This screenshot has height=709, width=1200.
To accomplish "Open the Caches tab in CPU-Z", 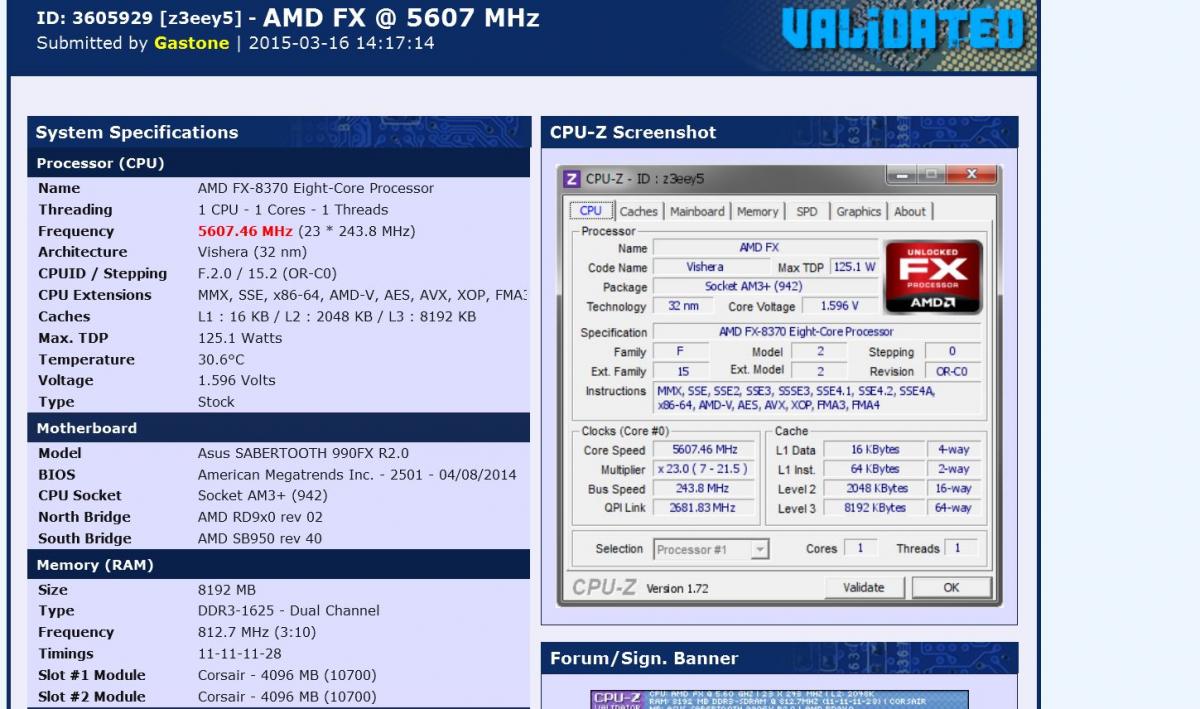I will (638, 211).
